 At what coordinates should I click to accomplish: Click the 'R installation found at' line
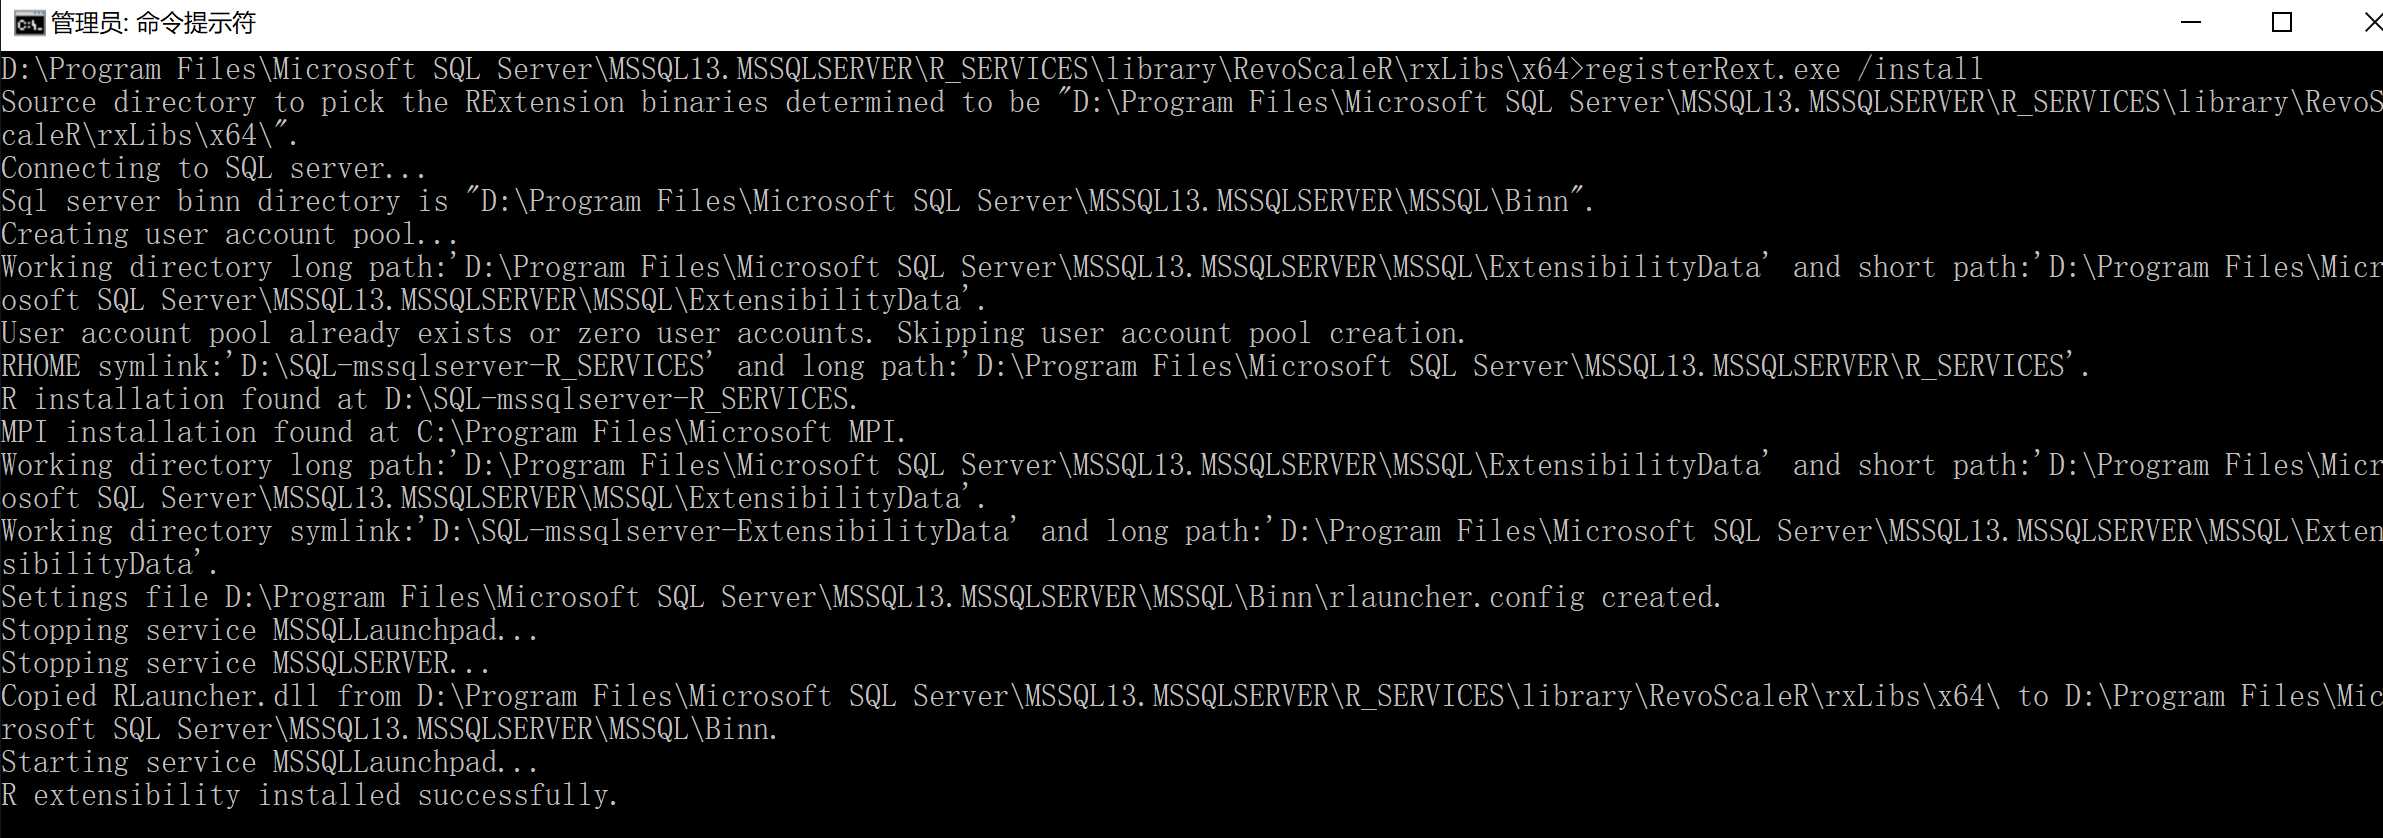coord(429,399)
